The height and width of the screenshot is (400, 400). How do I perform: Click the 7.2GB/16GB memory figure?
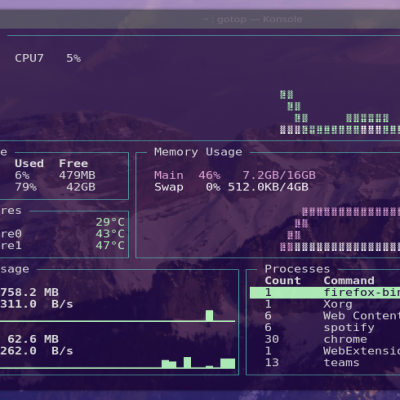[x=279, y=175]
